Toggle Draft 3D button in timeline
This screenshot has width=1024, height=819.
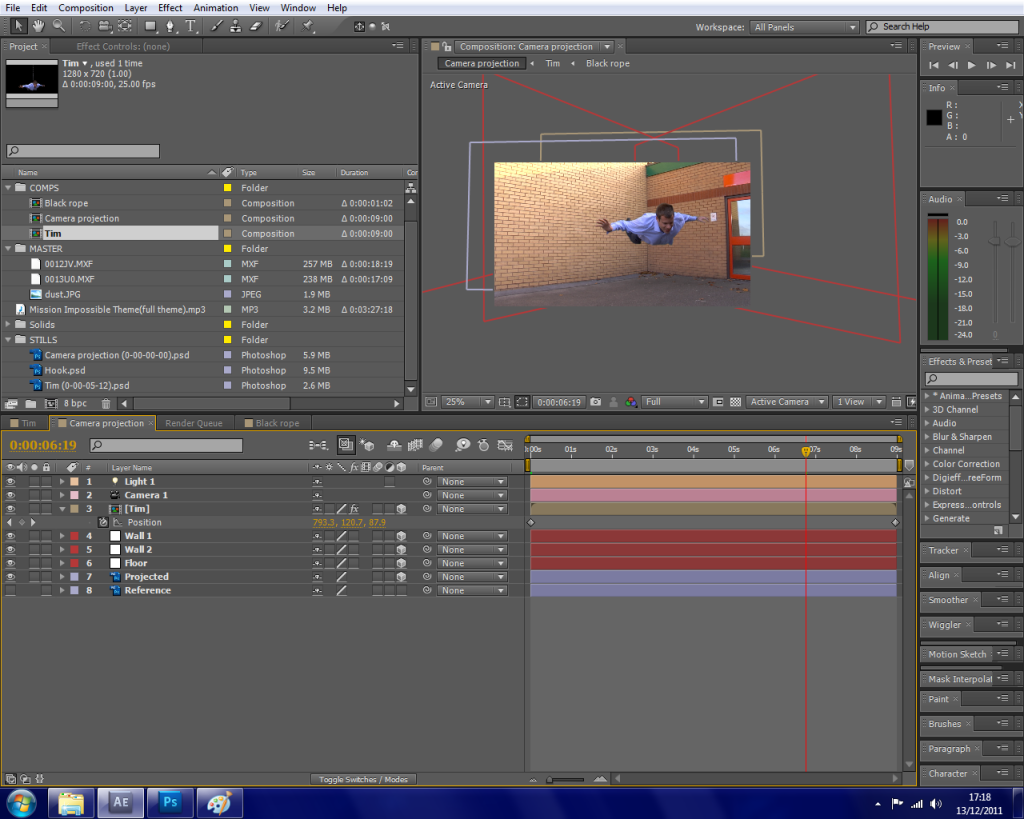pos(366,445)
